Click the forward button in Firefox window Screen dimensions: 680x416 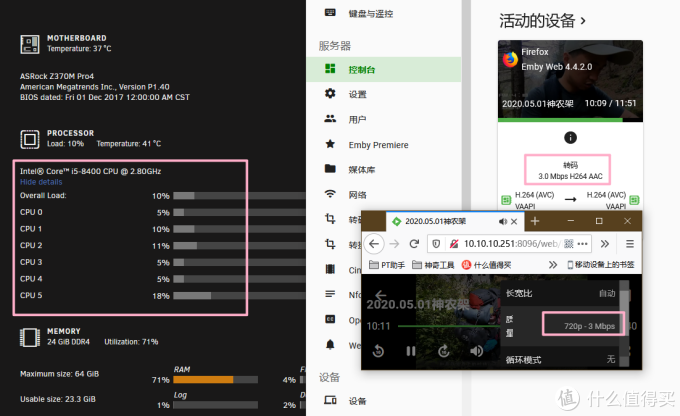(394, 244)
